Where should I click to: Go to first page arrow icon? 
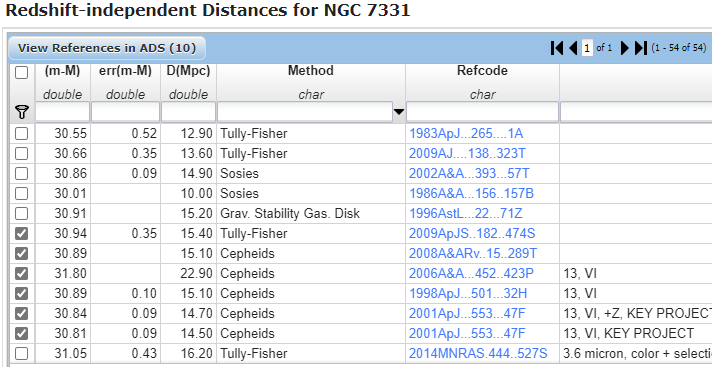[557, 48]
